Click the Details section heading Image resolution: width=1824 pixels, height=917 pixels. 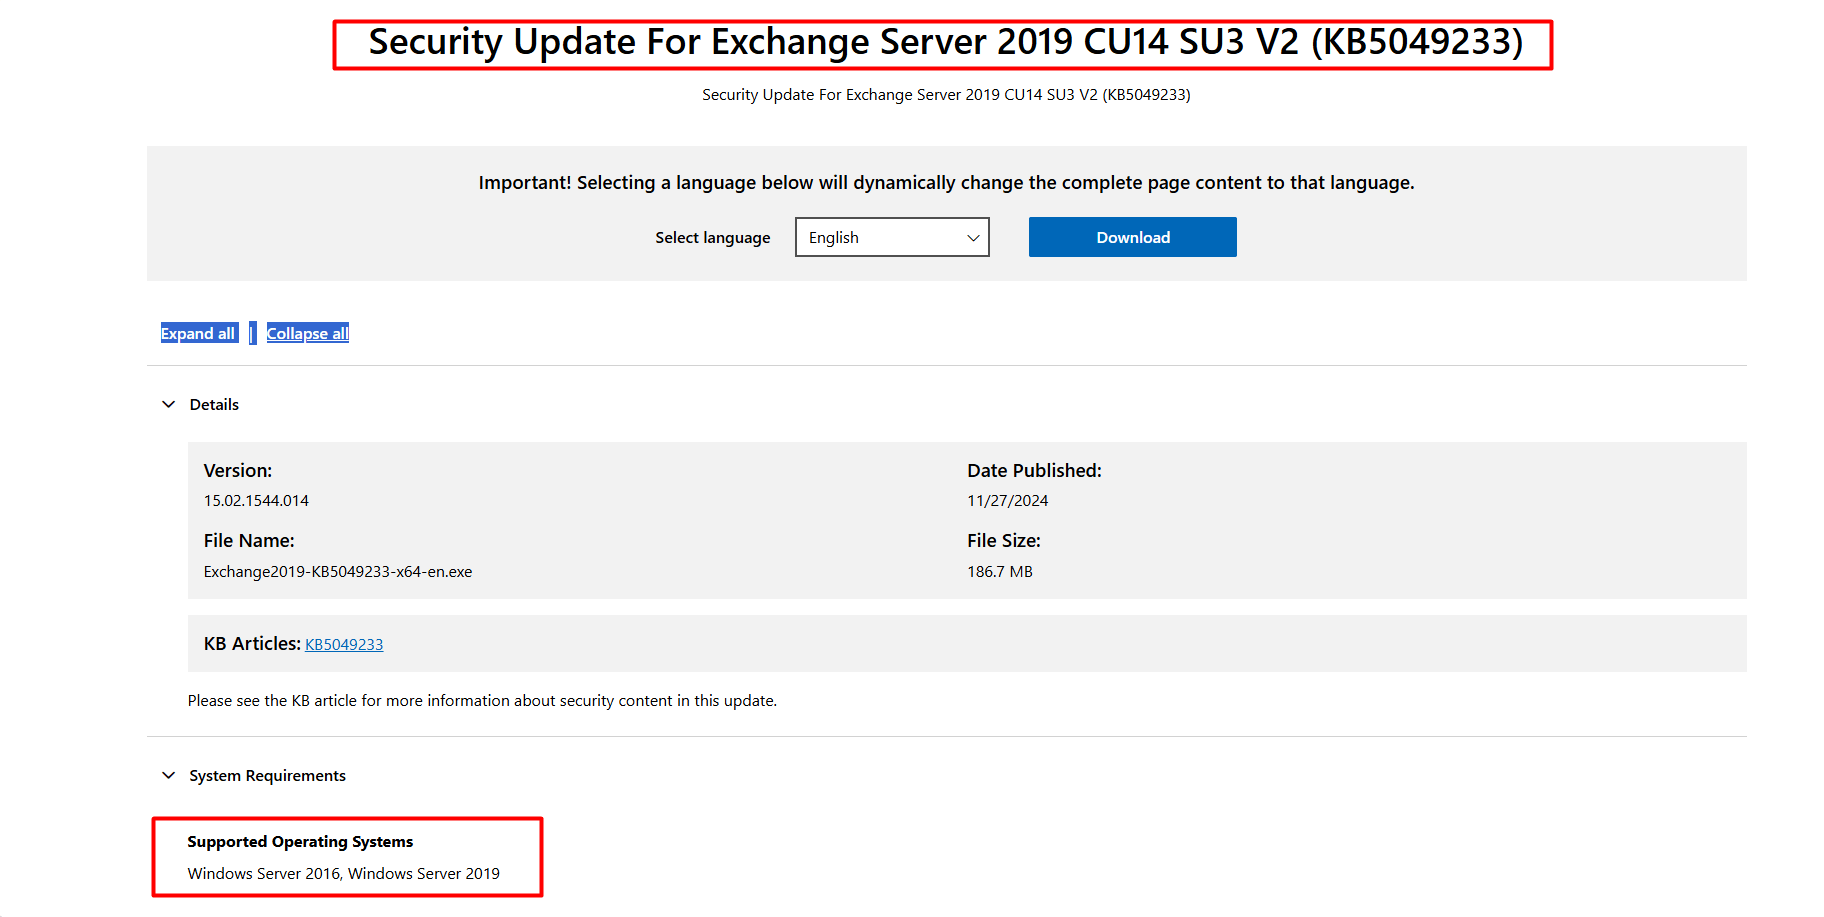pos(214,404)
